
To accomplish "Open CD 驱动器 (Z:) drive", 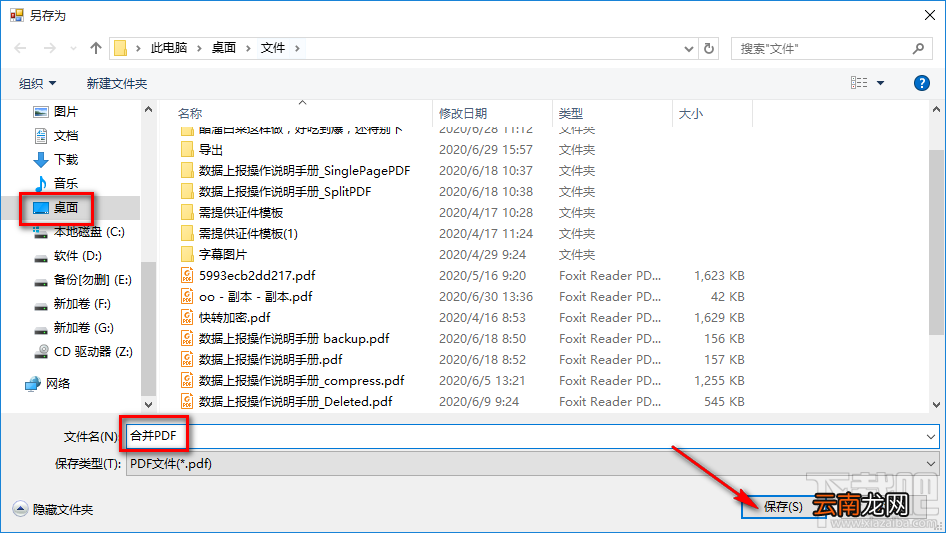I will 83,351.
